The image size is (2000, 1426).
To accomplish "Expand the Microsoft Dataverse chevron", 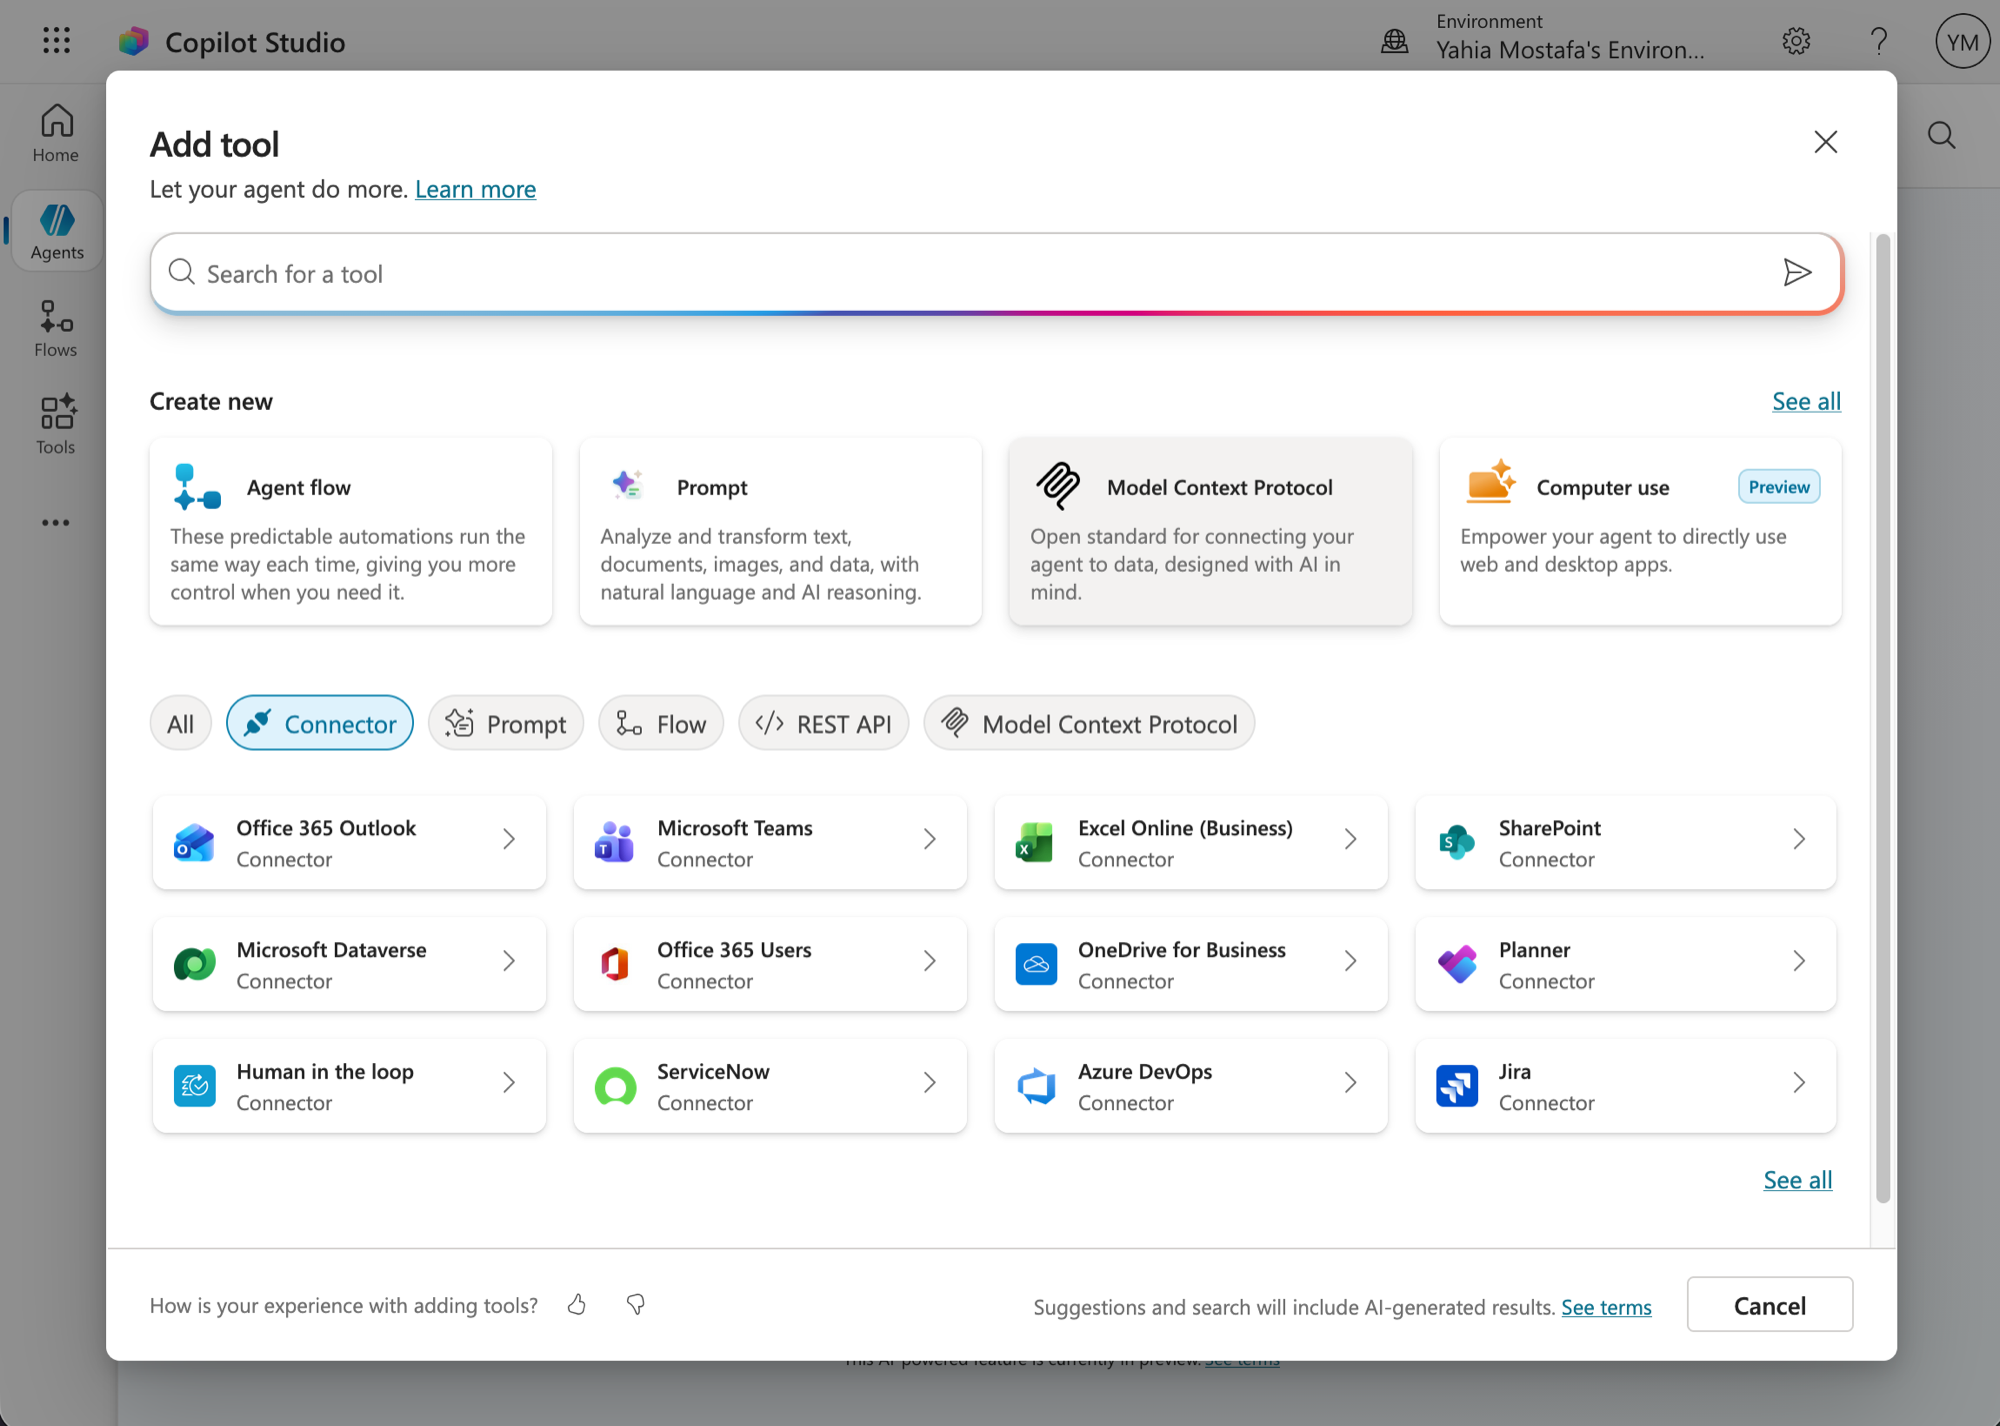I will point(509,961).
